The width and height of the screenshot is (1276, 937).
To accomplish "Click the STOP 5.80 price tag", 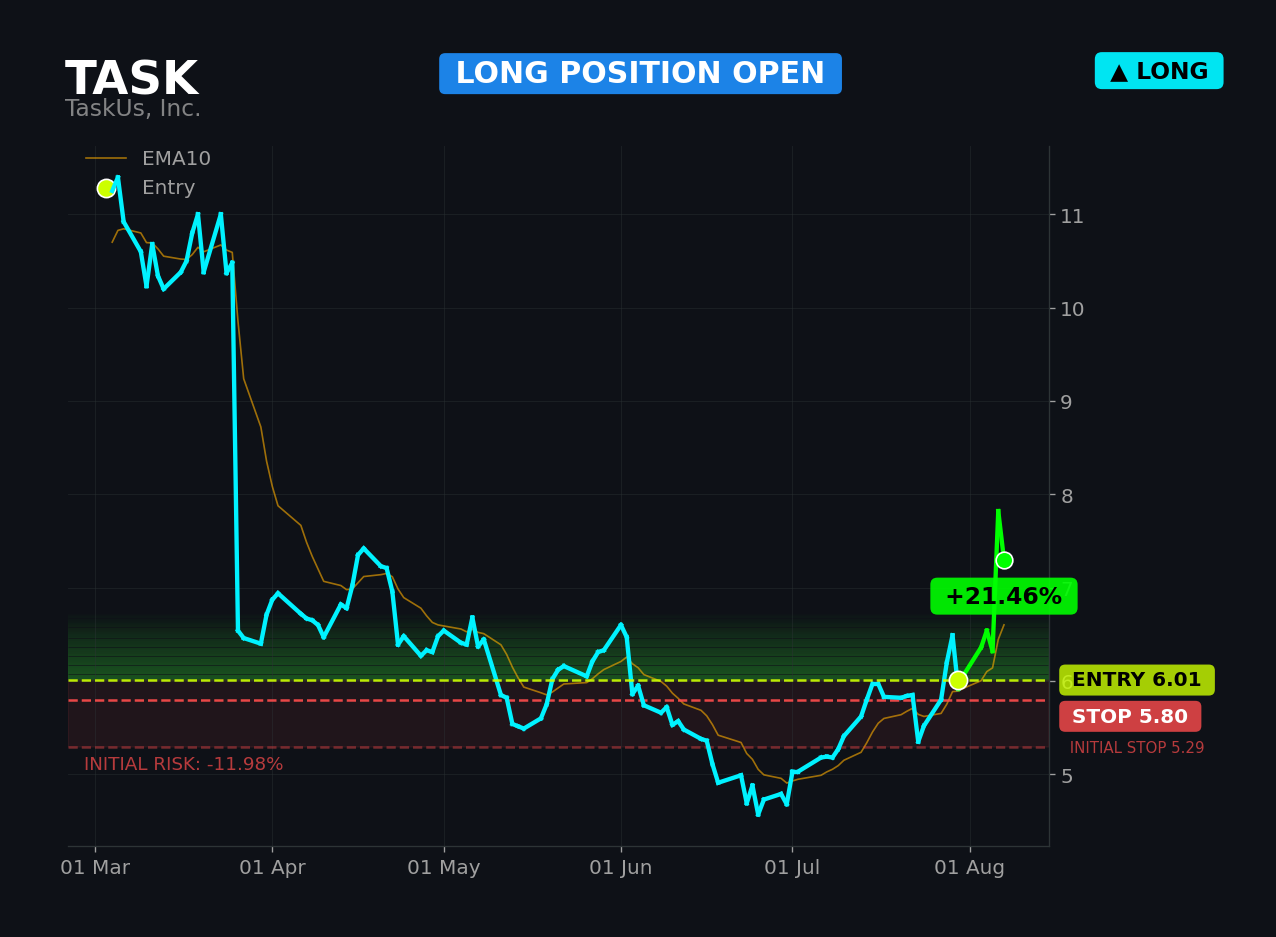I will point(1130,716).
